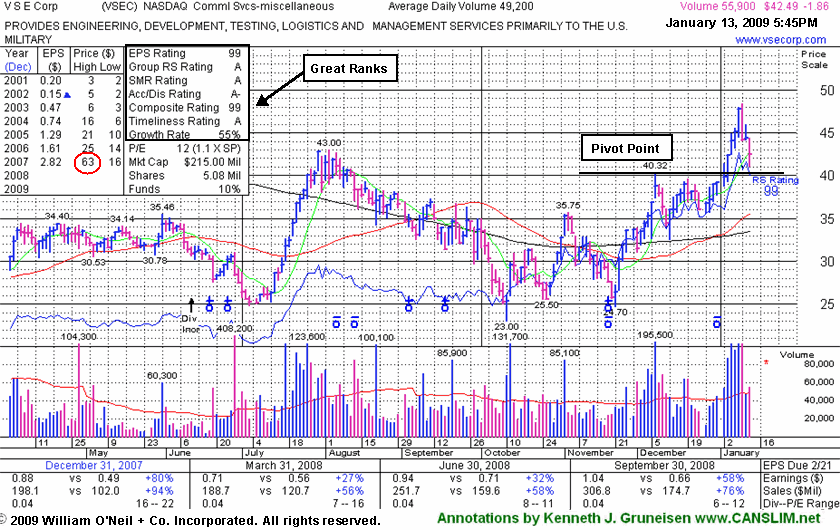Select the (VSEC) ticker symbol
The height and width of the screenshot is (530, 840).
click(119, 6)
